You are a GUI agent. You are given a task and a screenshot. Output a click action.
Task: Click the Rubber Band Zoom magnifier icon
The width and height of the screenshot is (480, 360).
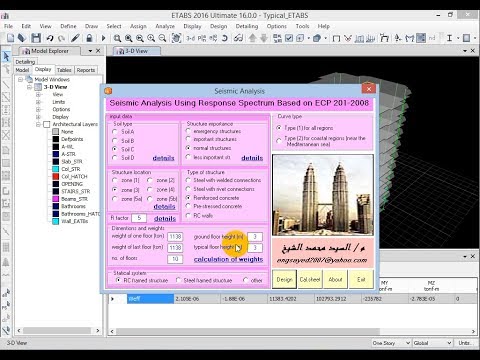click(117, 38)
